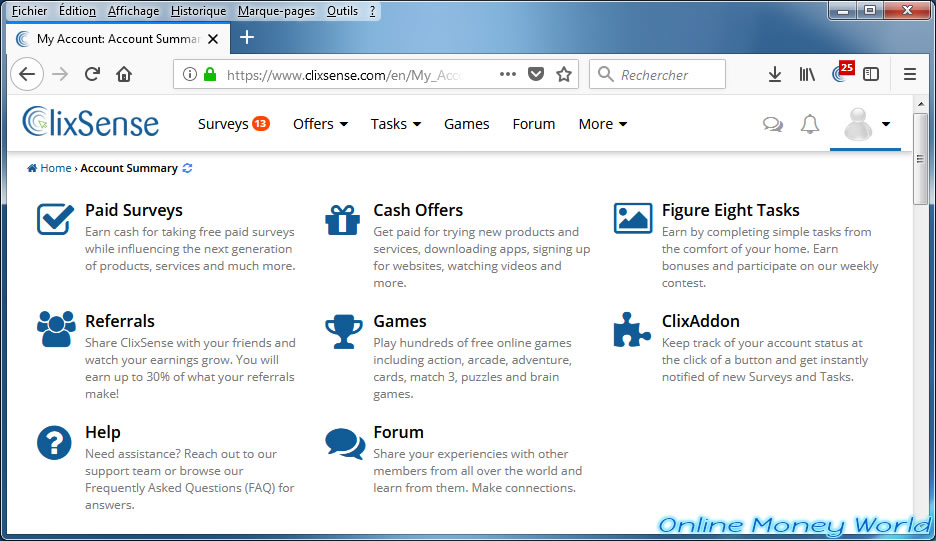Click the Figure Eight Tasks picture icon

coord(633,218)
